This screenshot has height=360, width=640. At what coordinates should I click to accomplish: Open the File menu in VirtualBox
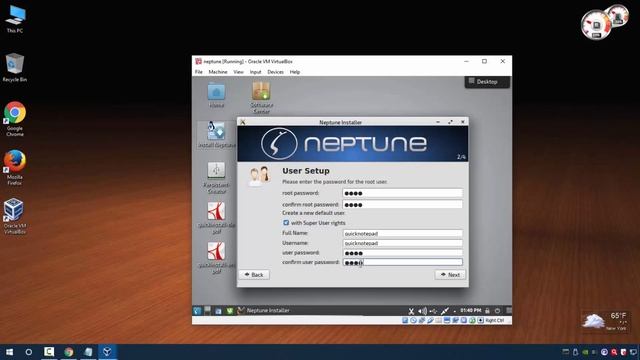pos(199,72)
